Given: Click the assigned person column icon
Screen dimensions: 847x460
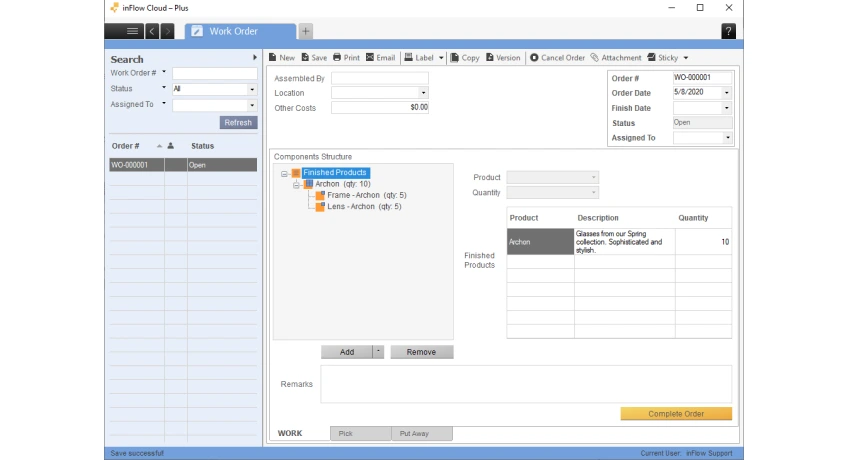Looking at the screenshot, I should [x=171, y=146].
